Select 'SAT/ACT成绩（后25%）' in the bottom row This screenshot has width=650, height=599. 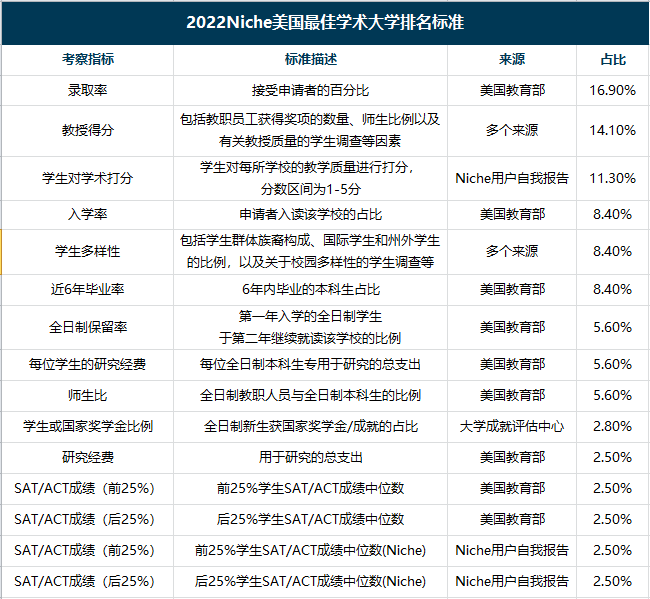coord(85,582)
